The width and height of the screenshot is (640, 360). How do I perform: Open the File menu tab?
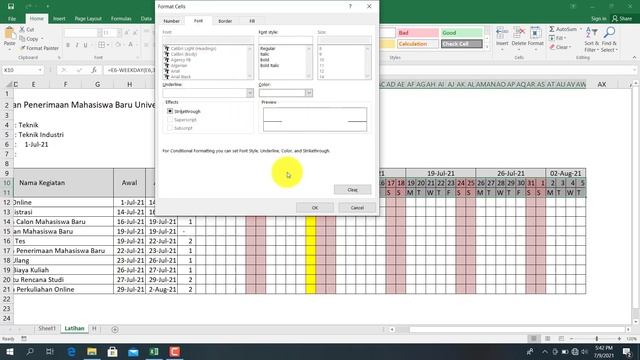[12, 19]
